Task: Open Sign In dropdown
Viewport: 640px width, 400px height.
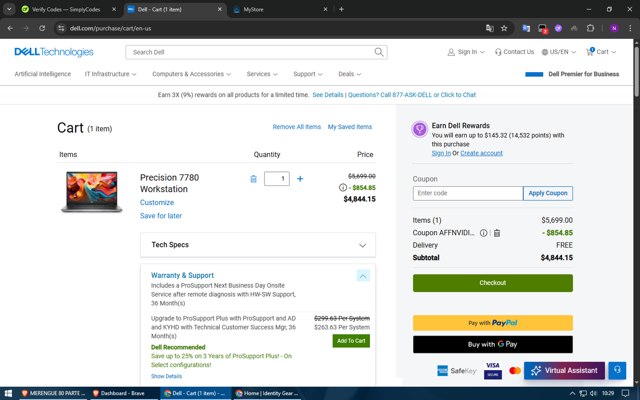Action: coord(466,52)
